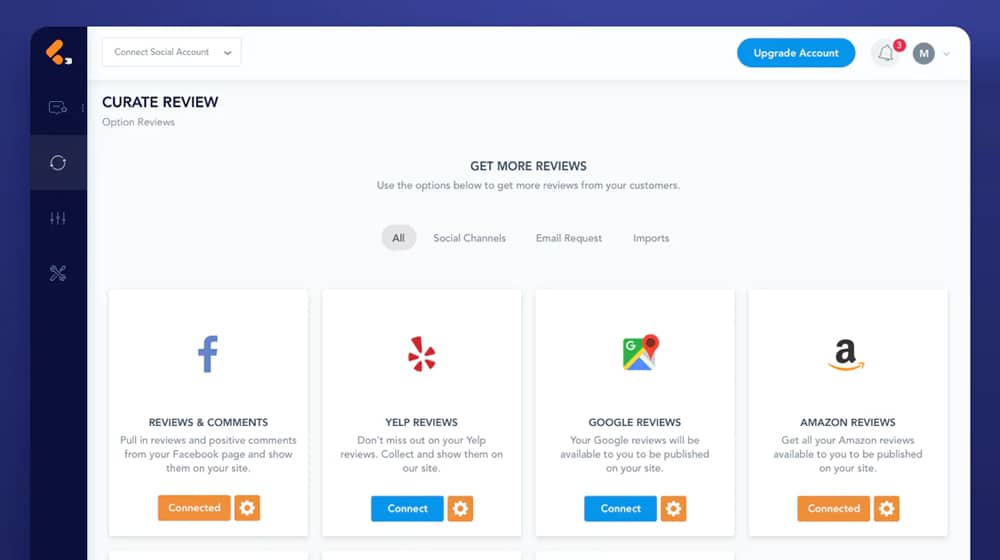The width and height of the screenshot is (1000, 560).
Task: Open gear settings for Yelp Reviews
Action: pos(460,508)
